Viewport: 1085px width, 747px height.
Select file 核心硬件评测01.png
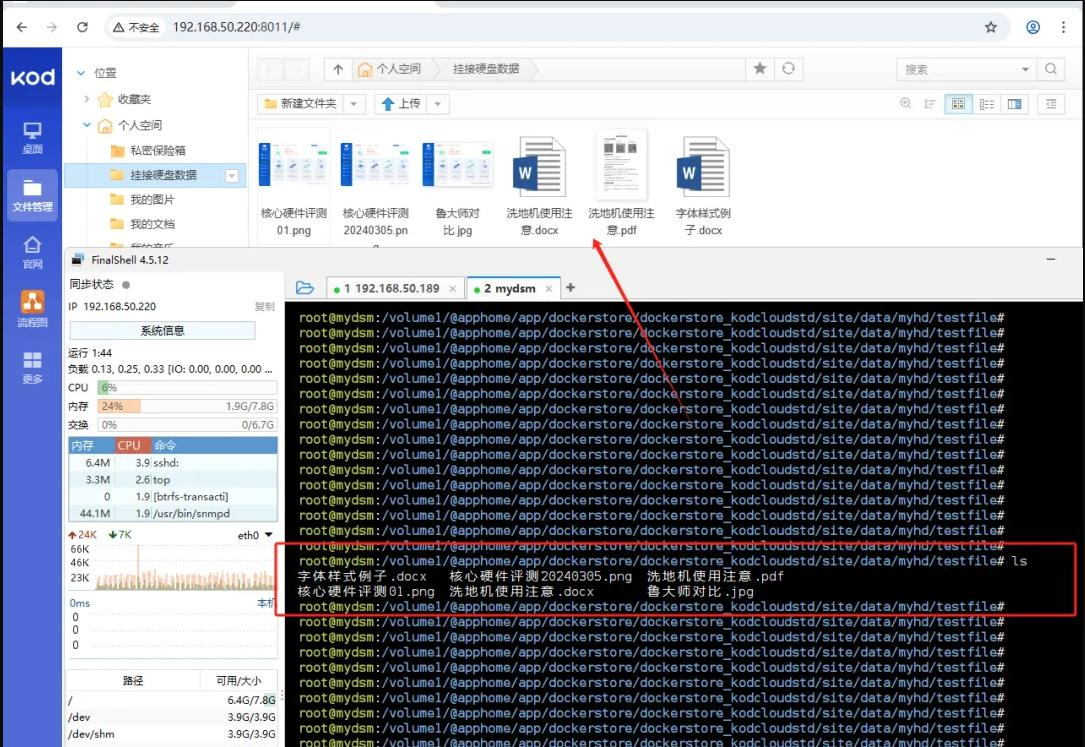click(293, 185)
